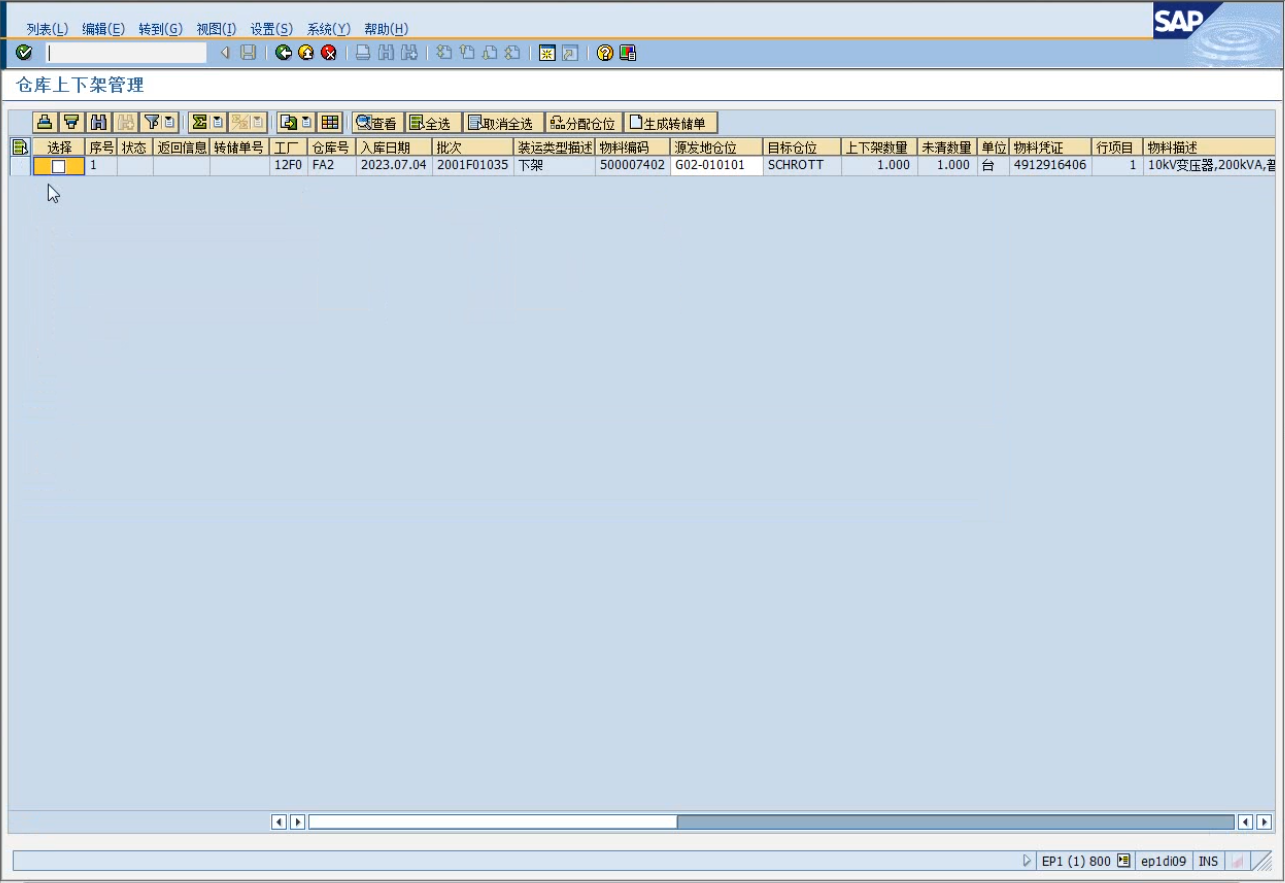Click the Customize Local Layout icon
Screen dimensions: 1285x883
pyautogui.click(x=628, y=53)
